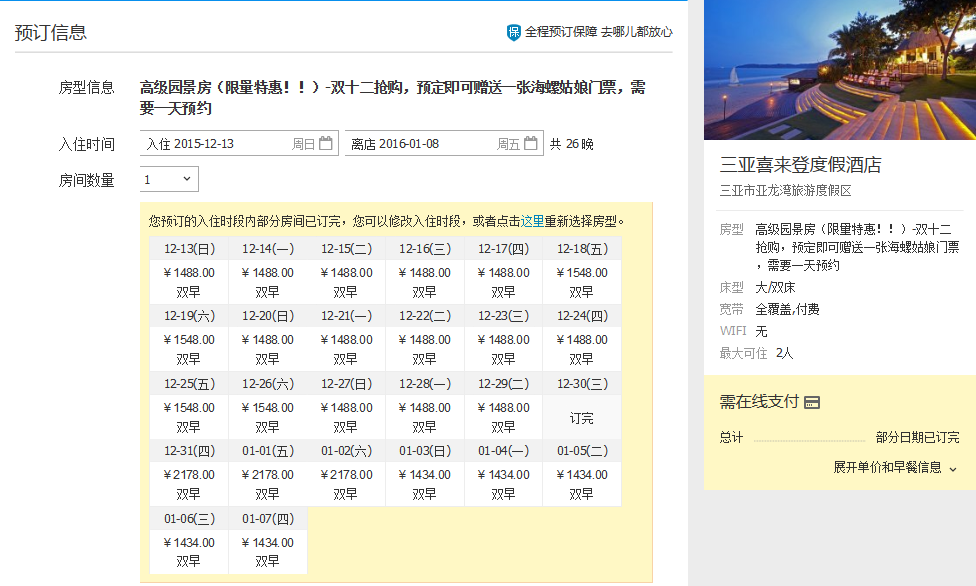Click the 这里 link to reselect room type
This screenshot has height=586, width=976.
click(532, 221)
